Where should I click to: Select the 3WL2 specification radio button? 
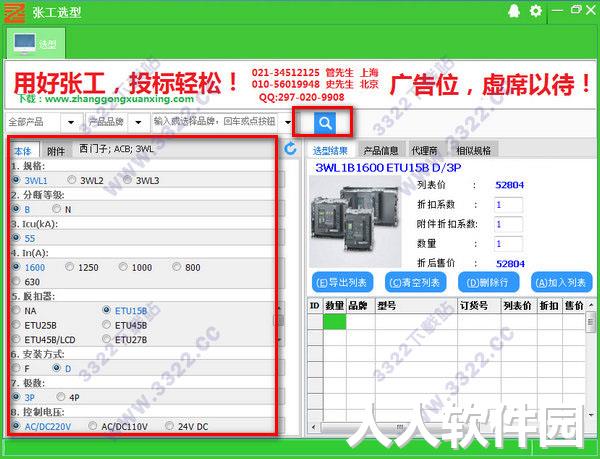pyautogui.click(x=72, y=179)
